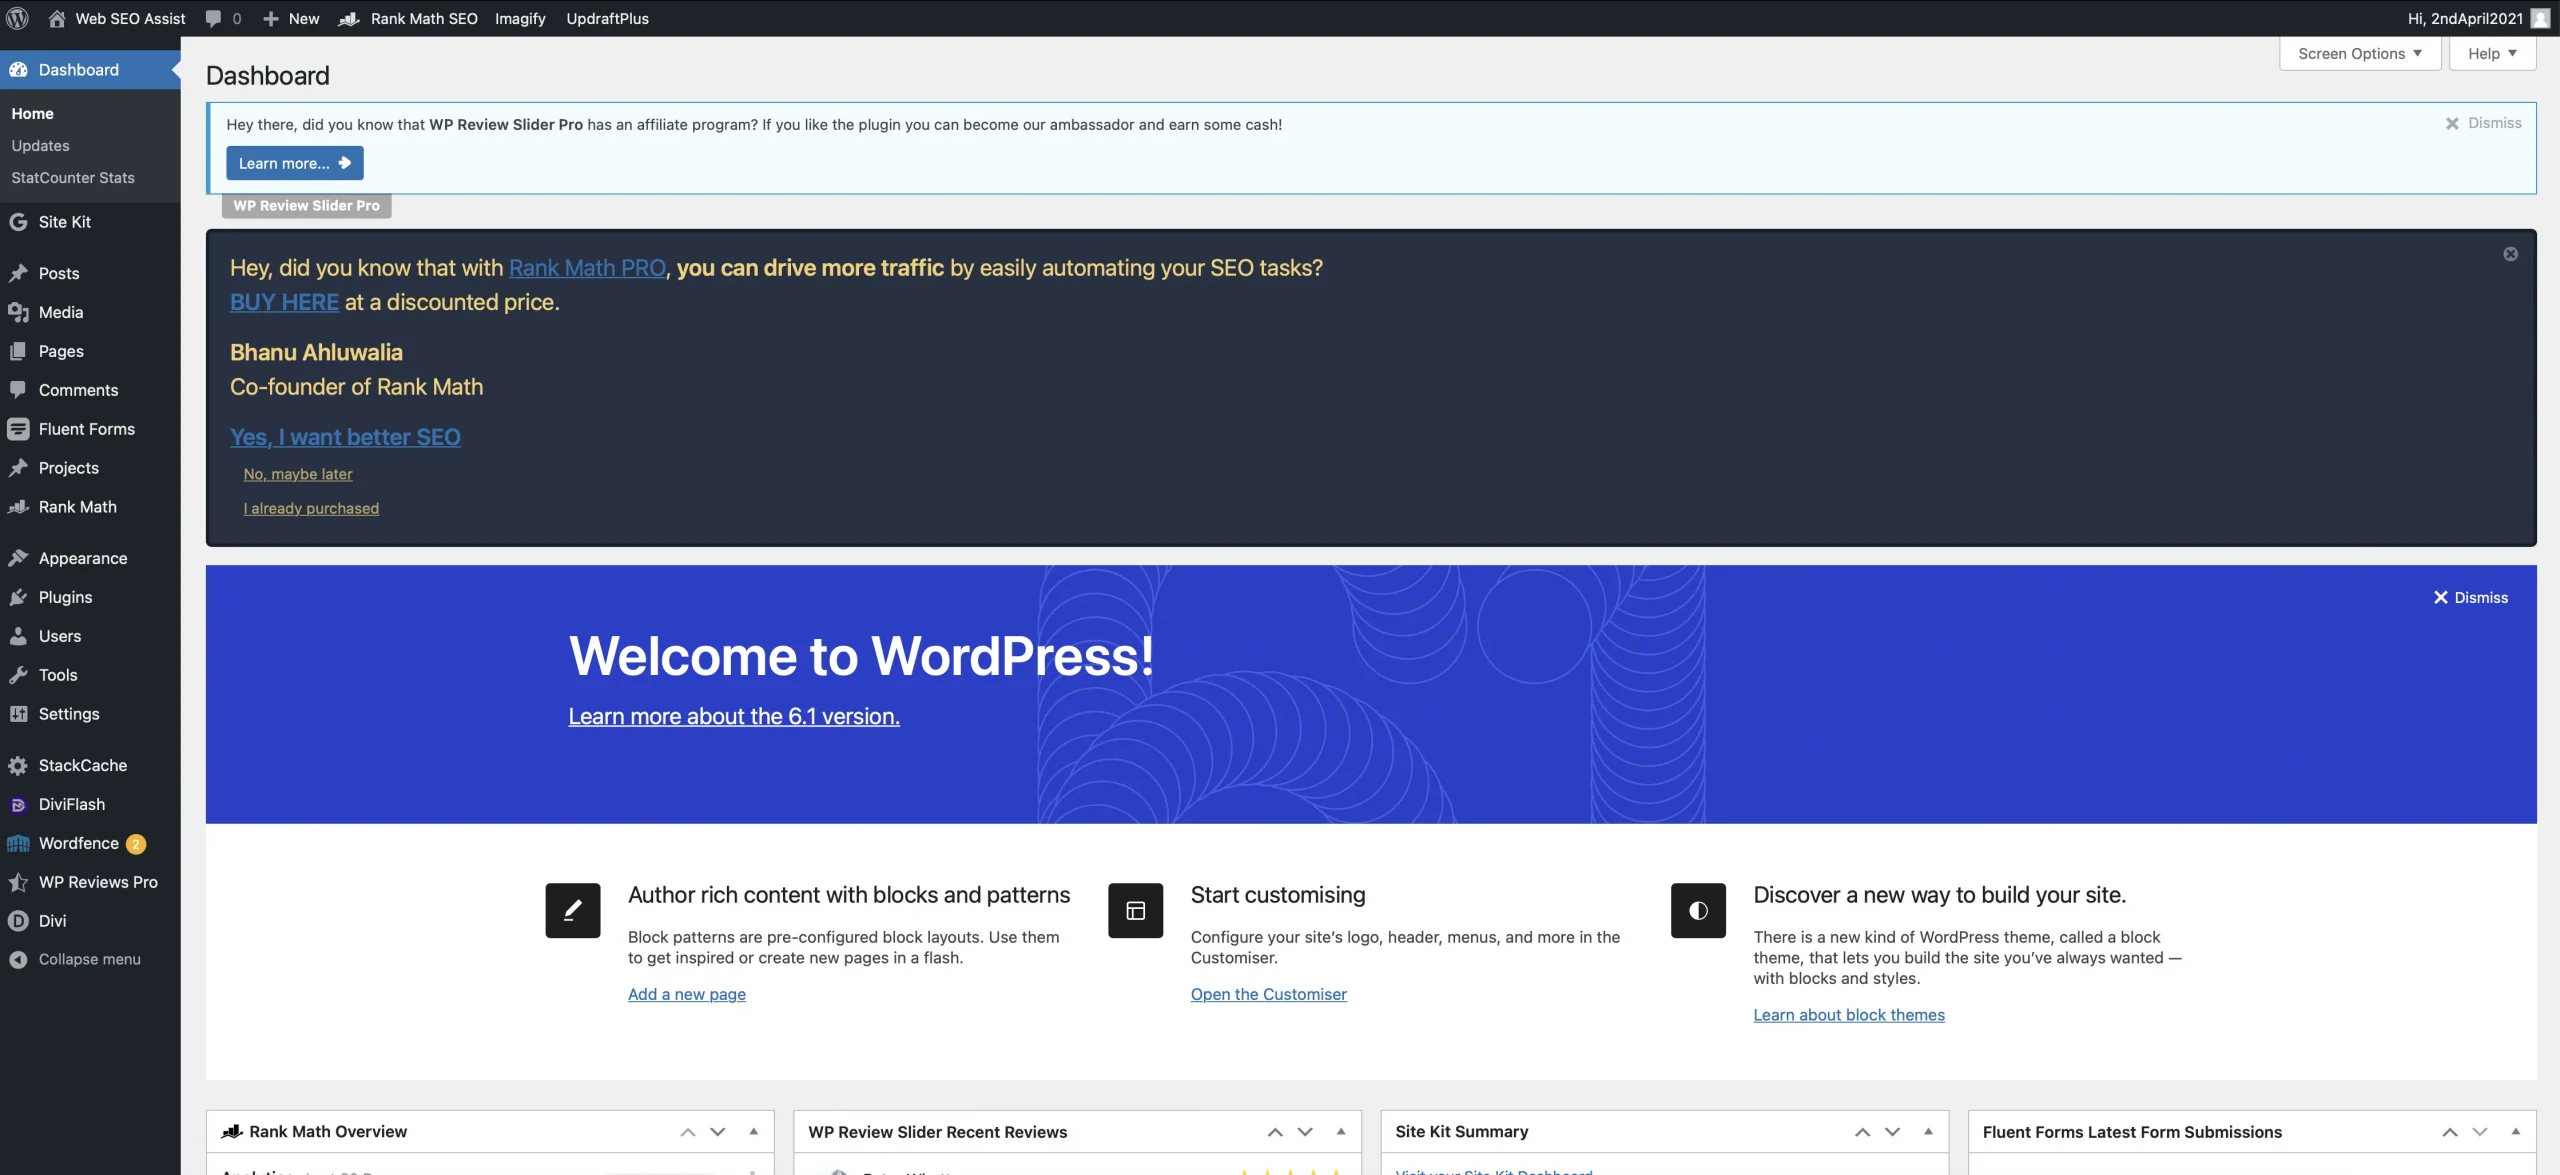The image size is (2560, 1175).
Task: Go to Updates under Dashboard
Action: click(x=40, y=146)
